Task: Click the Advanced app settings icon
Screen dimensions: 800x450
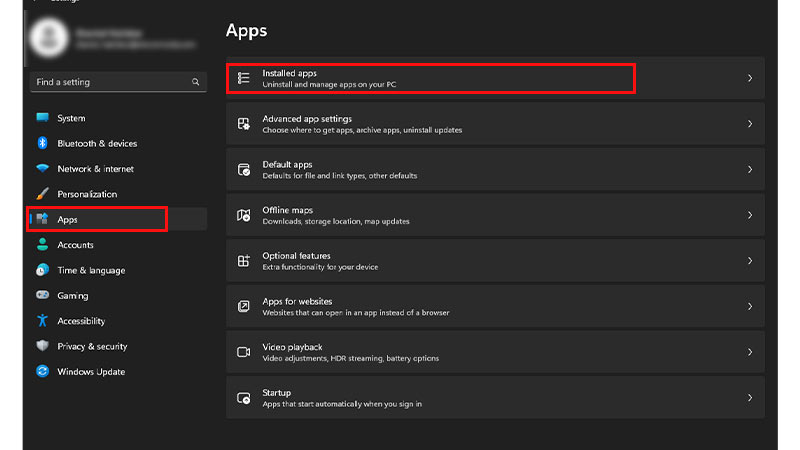Action: [x=243, y=124]
